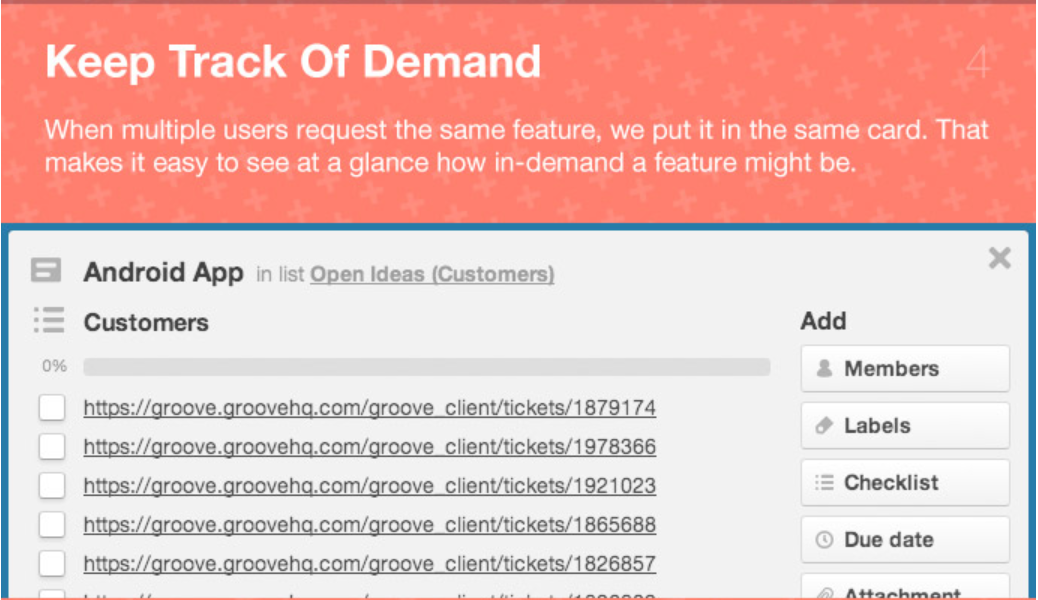Click the clock icon in Due date button

click(825, 540)
